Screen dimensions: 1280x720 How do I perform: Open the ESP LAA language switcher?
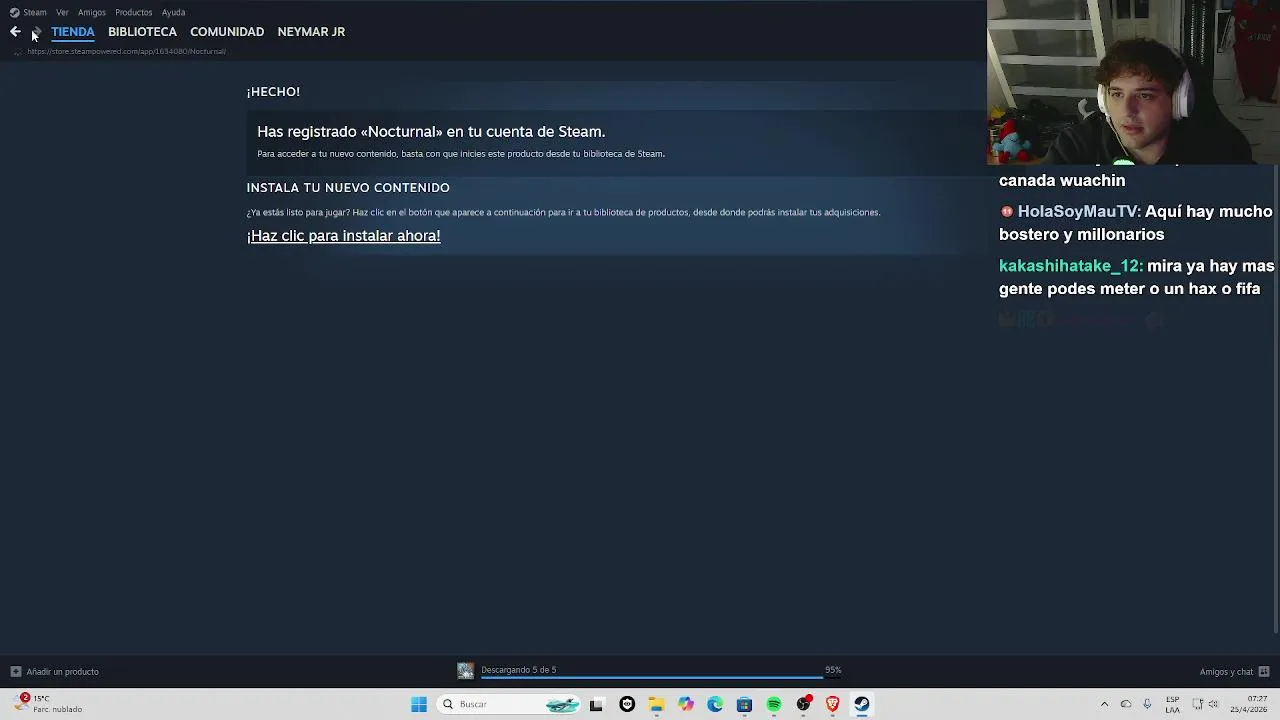tap(1172, 704)
